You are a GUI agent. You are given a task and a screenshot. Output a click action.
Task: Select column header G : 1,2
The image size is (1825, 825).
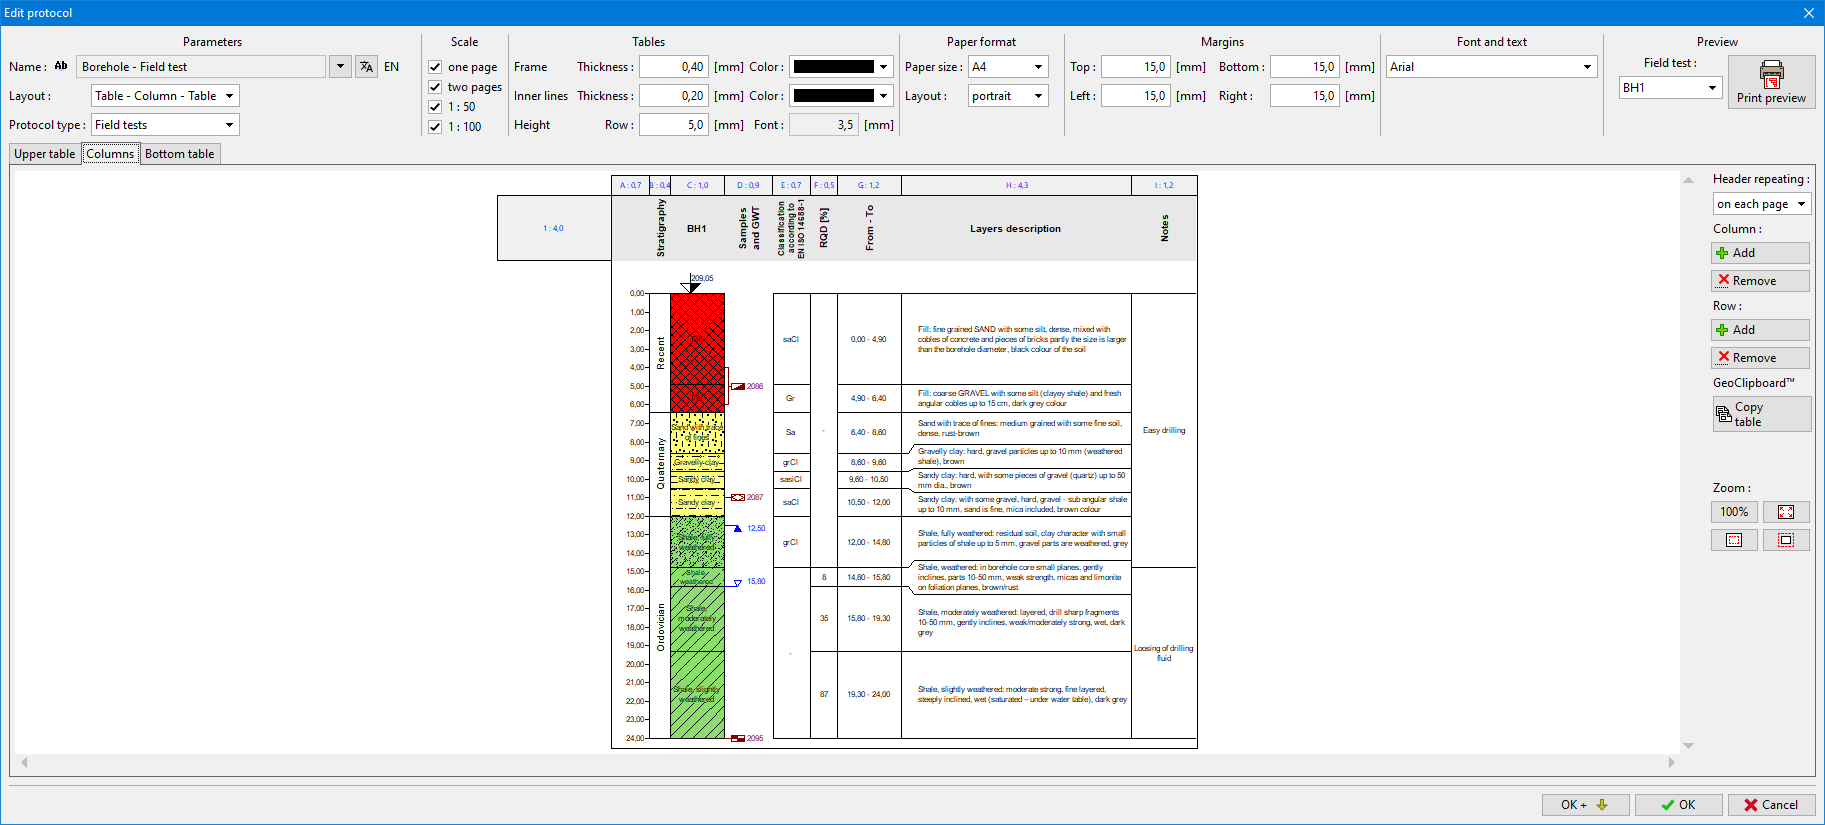(x=869, y=185)
